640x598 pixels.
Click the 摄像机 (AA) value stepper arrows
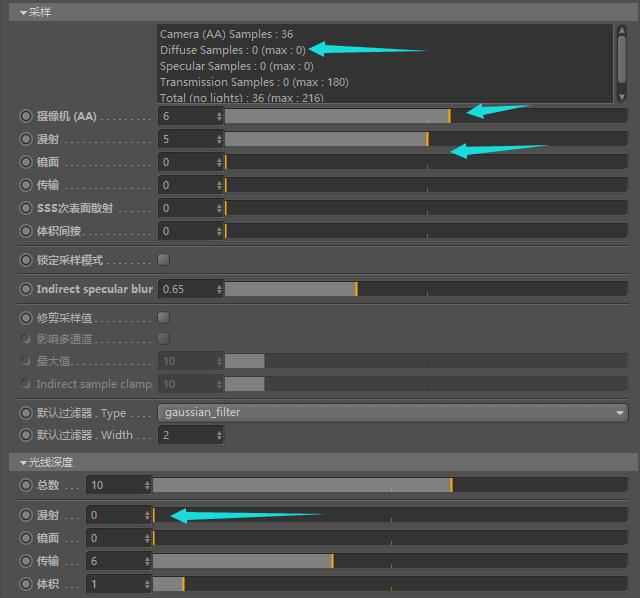click(219, 116)
